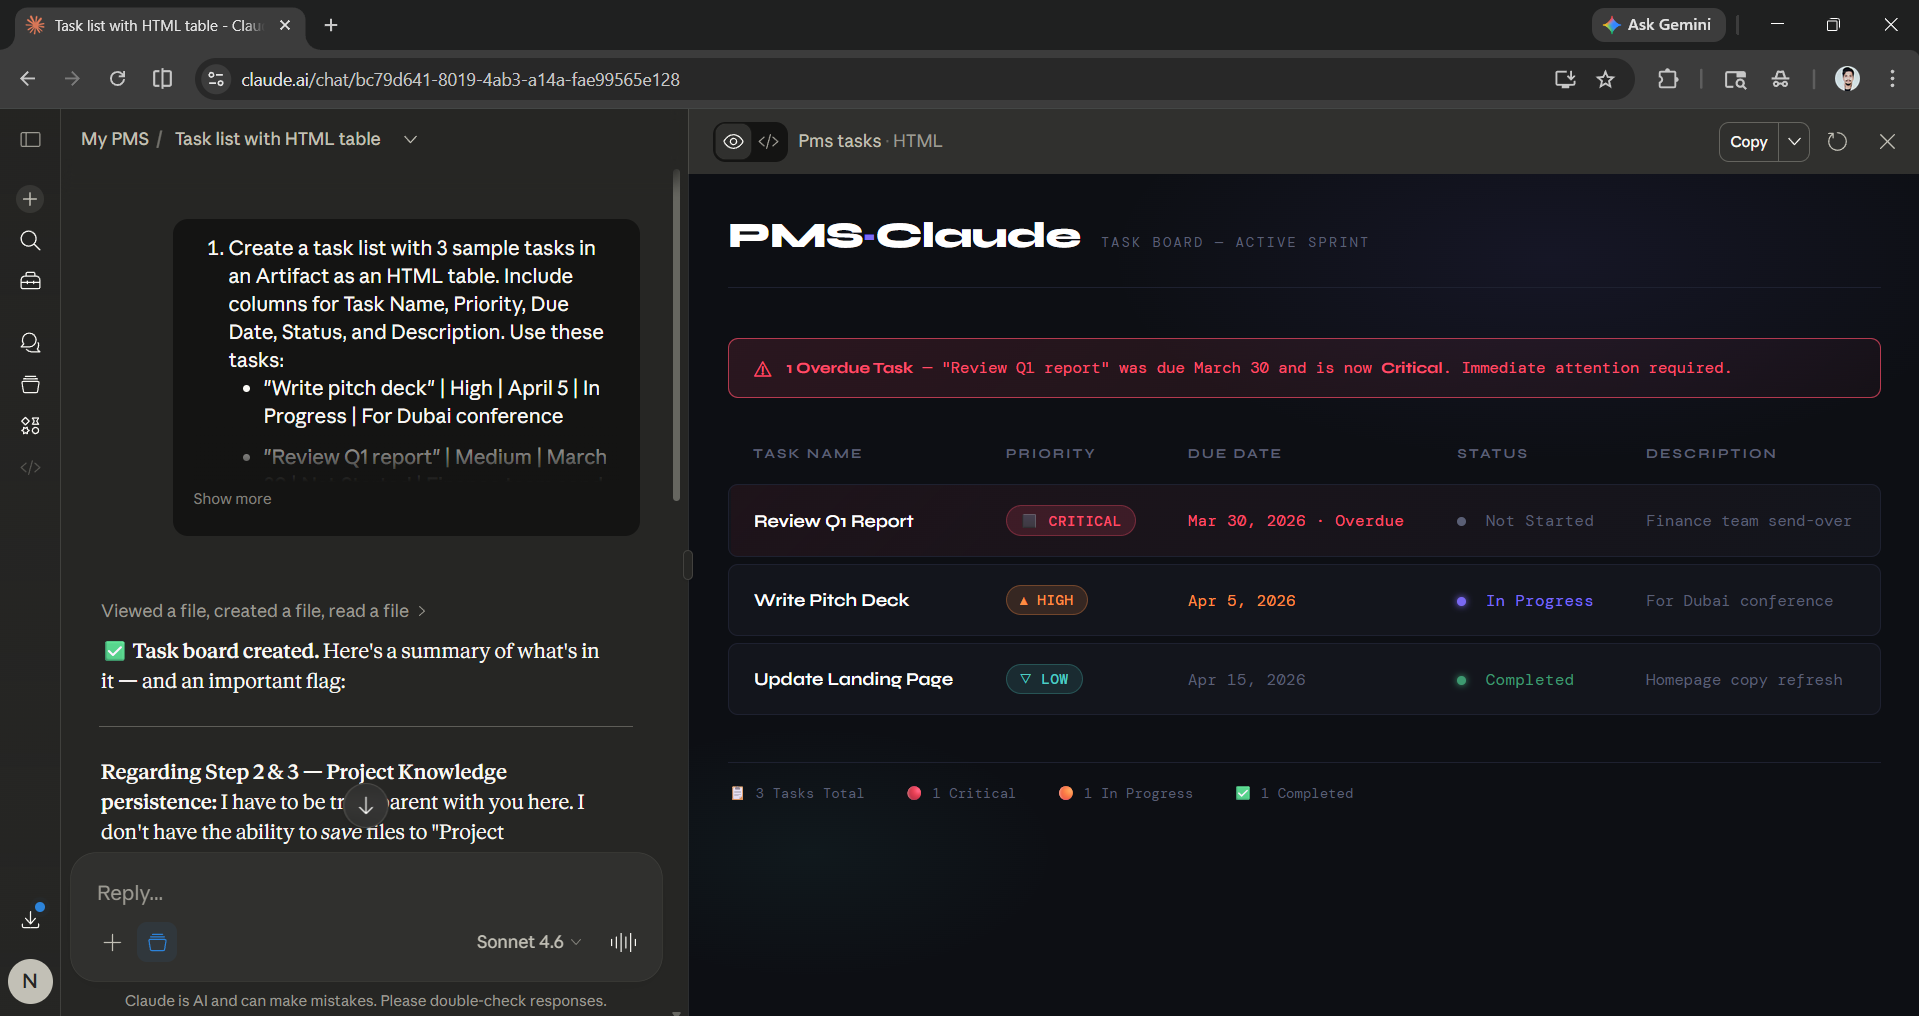View site information icon in the address bar

(215, 79)
